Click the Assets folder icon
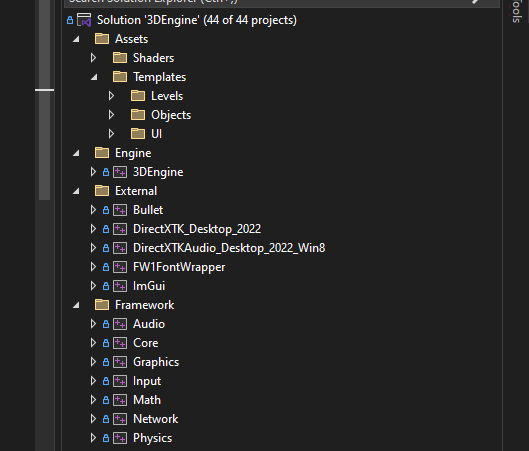Viewport: 529px width, 451px height. pos(102,39)
